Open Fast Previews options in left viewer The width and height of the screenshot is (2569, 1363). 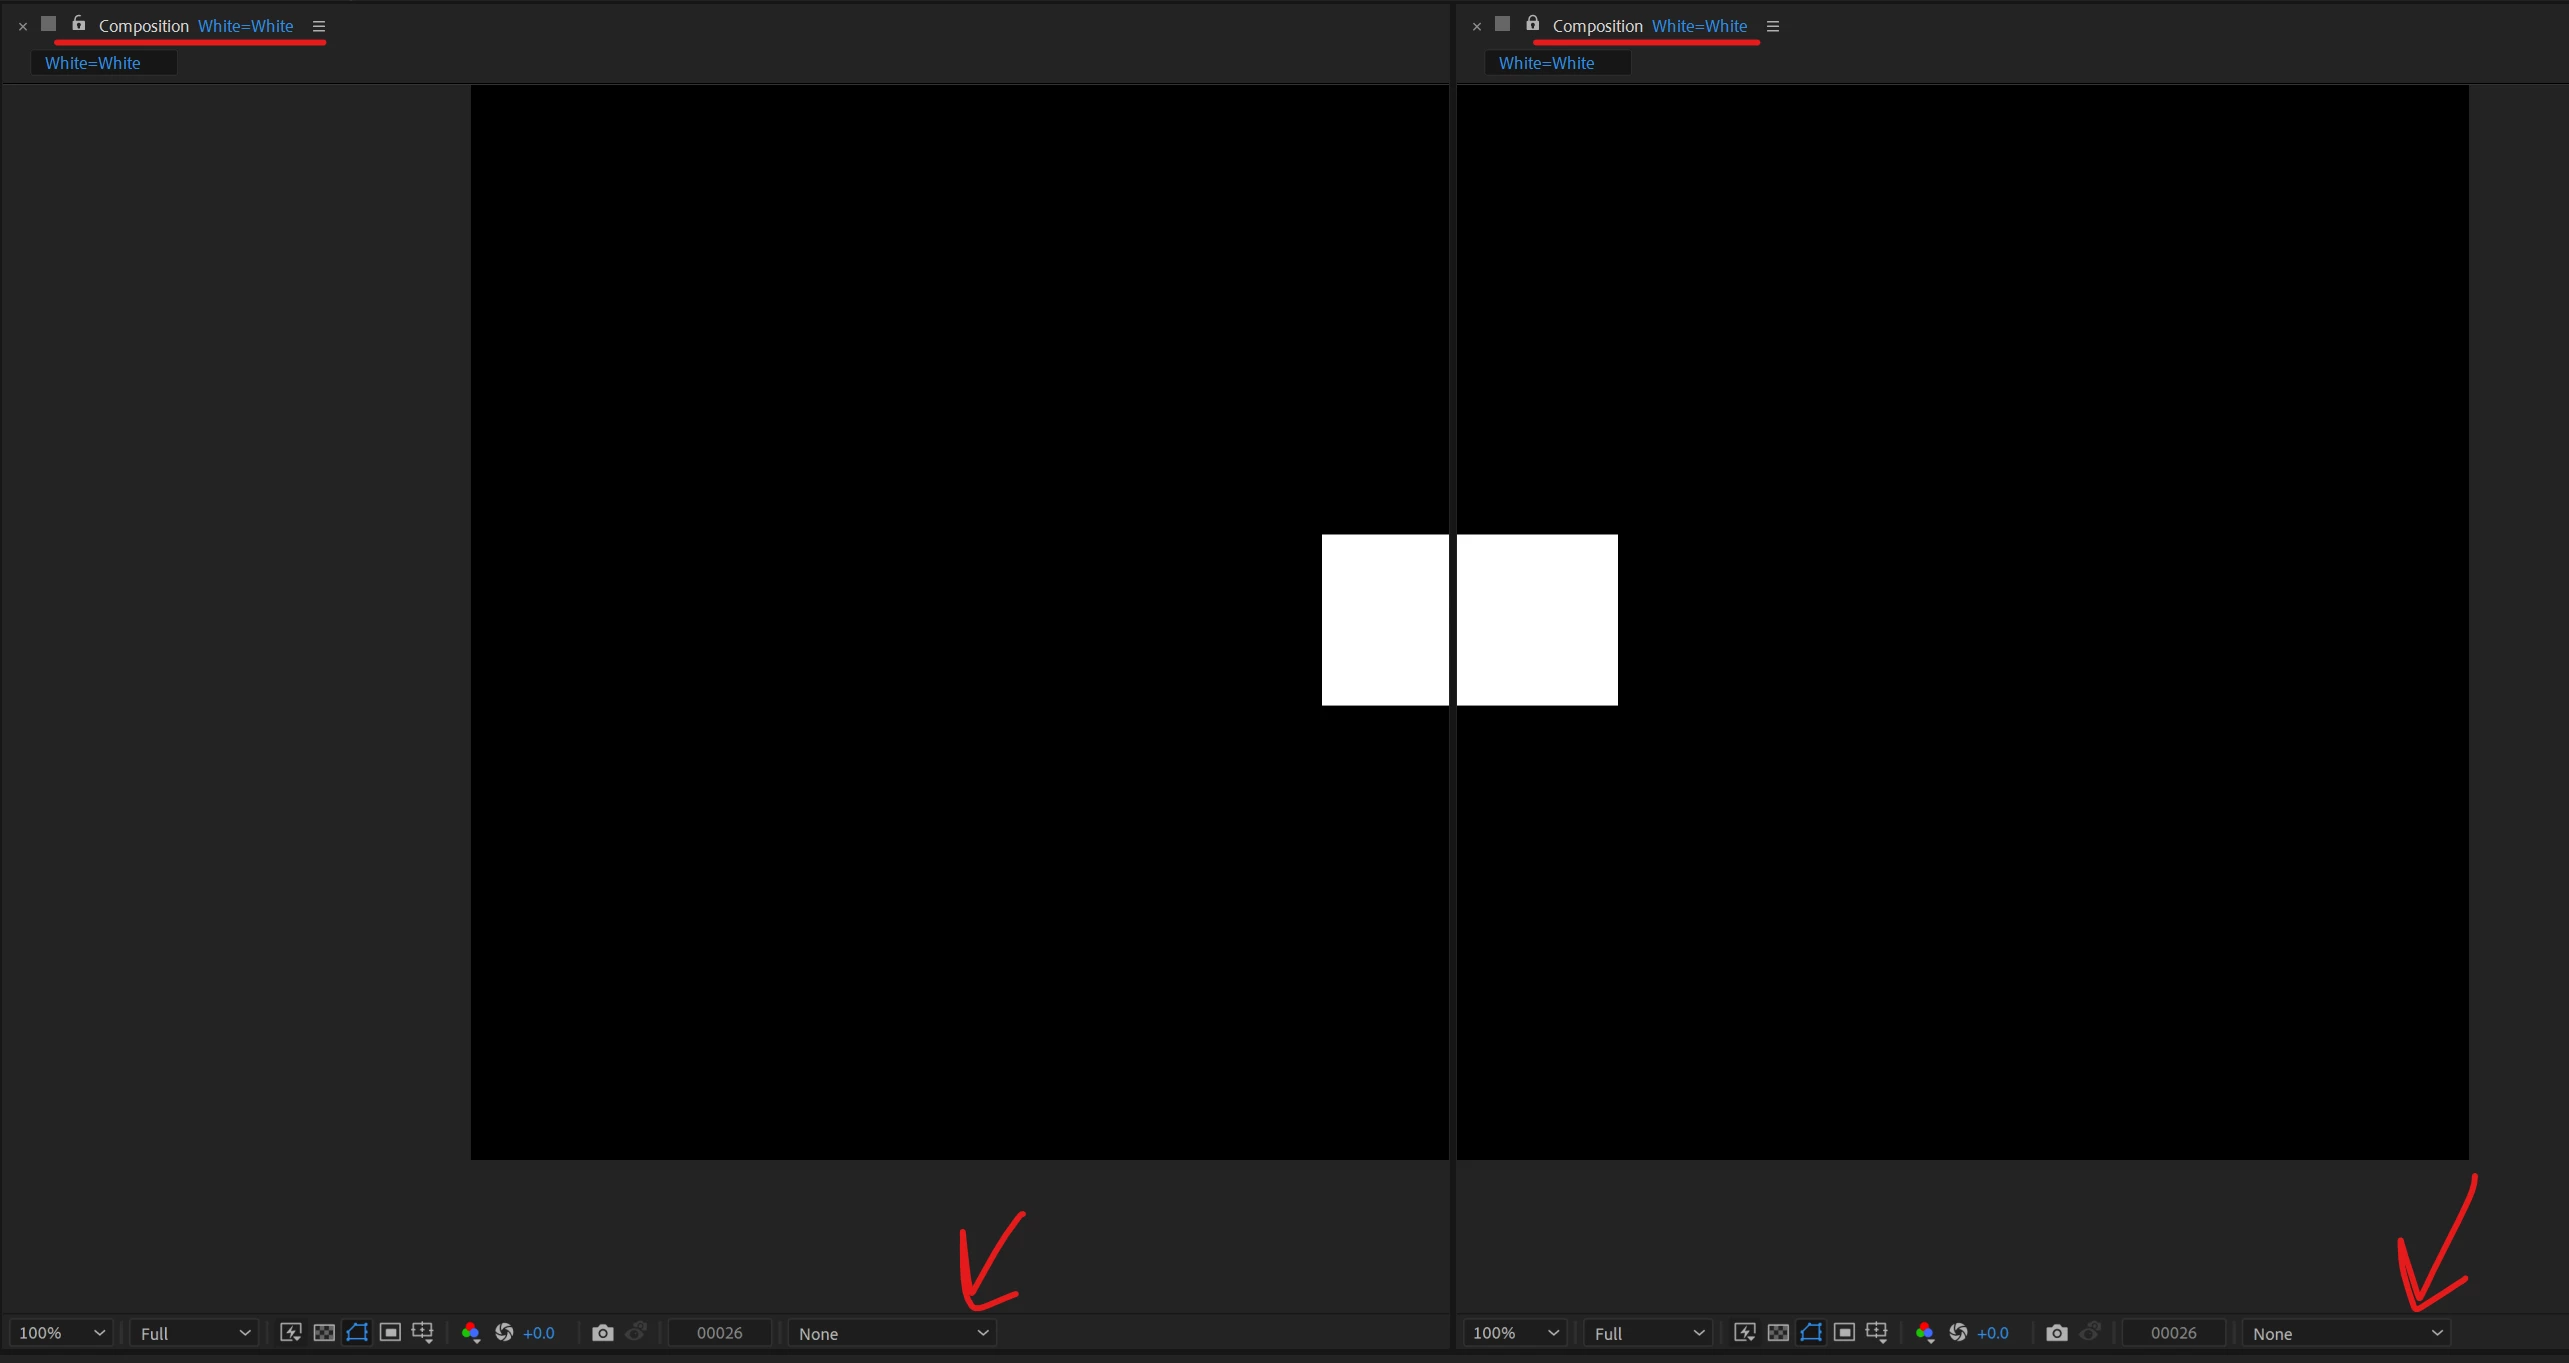(x=291, y=1332)
